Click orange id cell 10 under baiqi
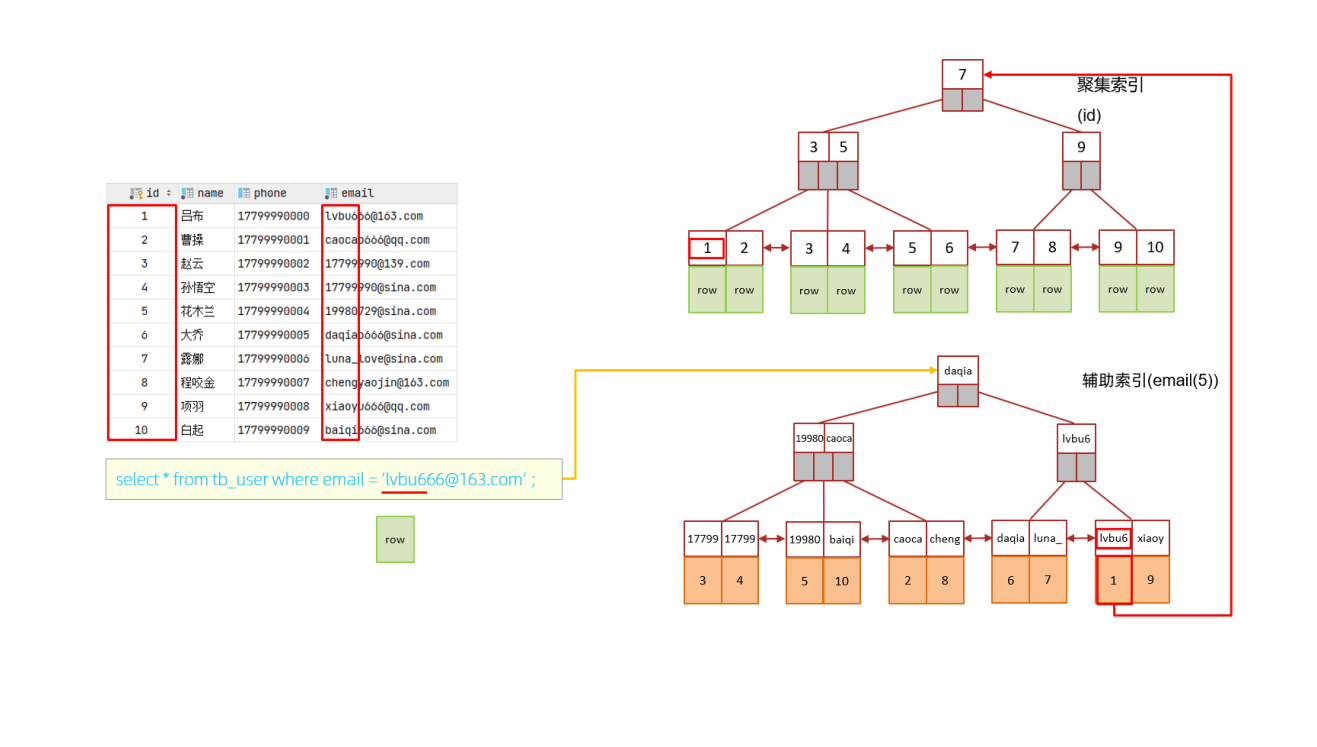The image size is (1317, 747). pos(842,581)
